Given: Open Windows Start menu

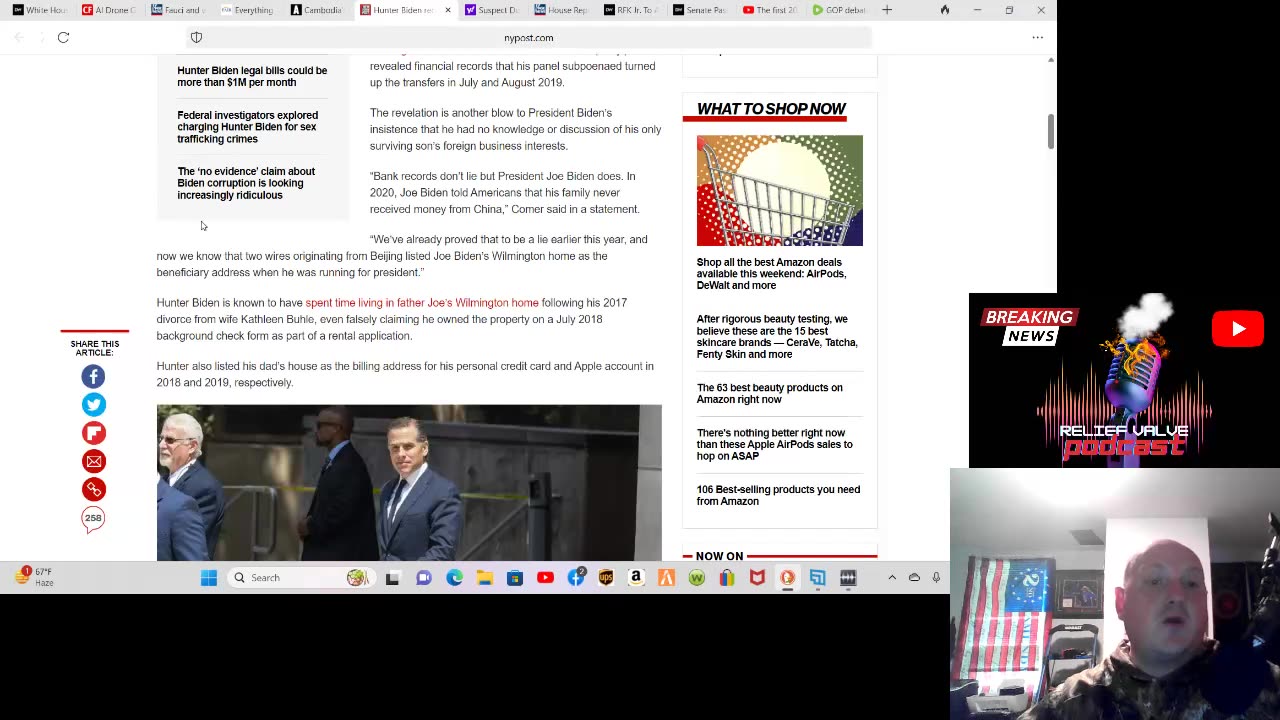Looking at the screenshot, I should 209,577.
